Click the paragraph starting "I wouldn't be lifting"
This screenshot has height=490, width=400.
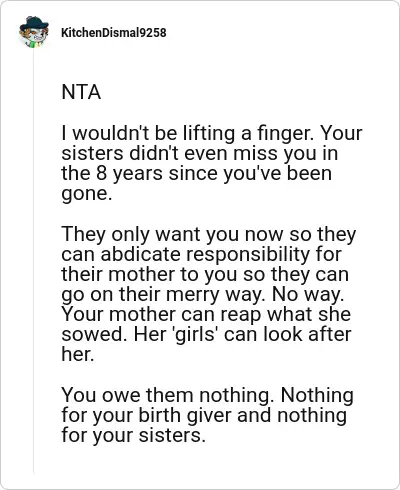pos(212,163)
